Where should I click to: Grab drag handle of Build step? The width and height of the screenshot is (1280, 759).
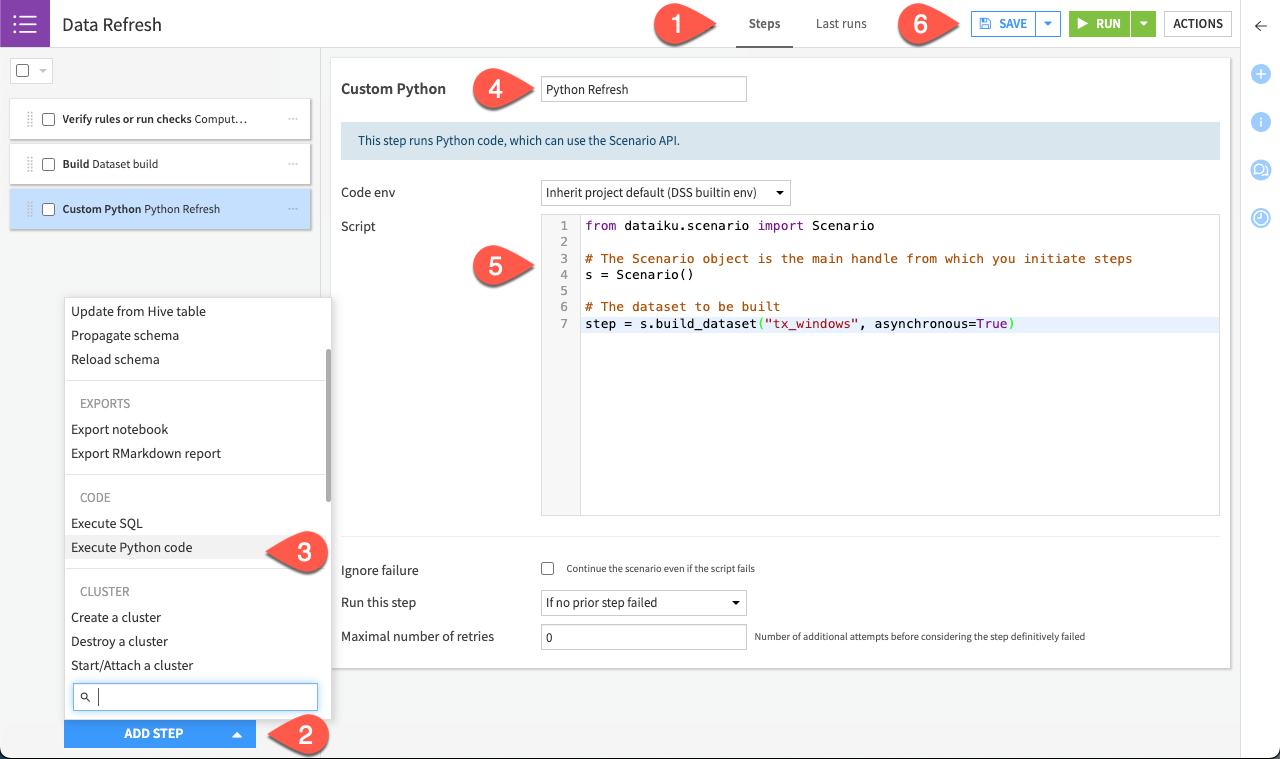(30, 164)
